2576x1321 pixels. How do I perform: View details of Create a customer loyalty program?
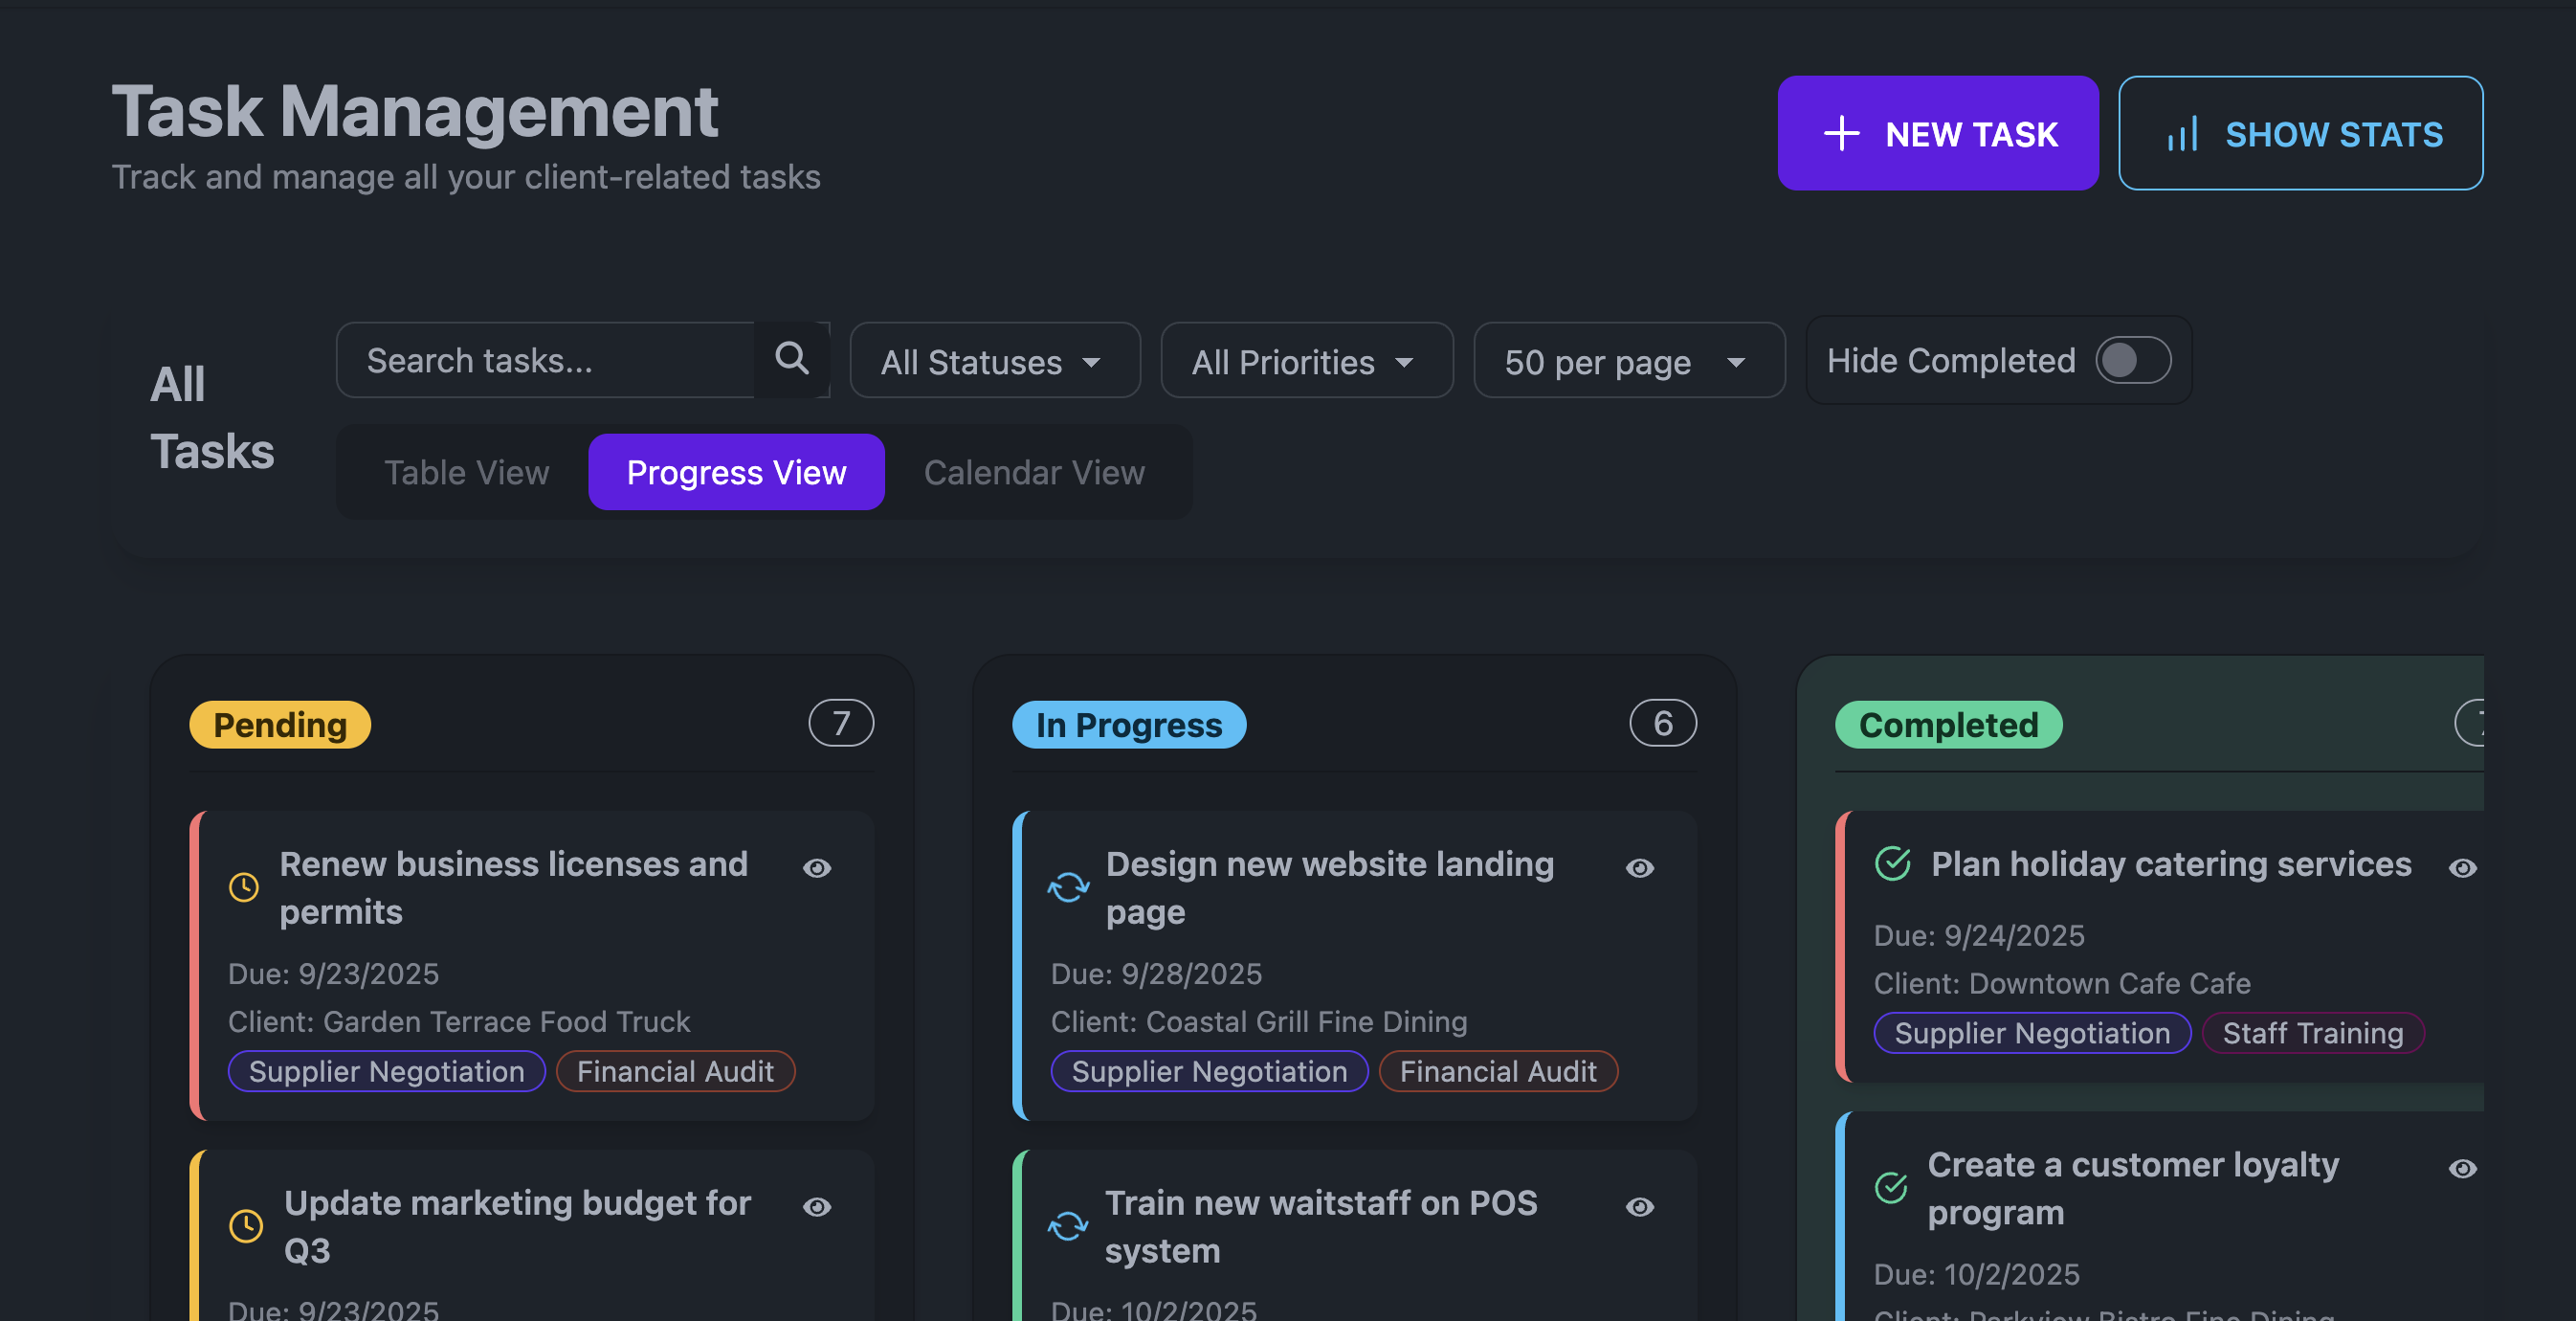[x=2463, y=1169]
